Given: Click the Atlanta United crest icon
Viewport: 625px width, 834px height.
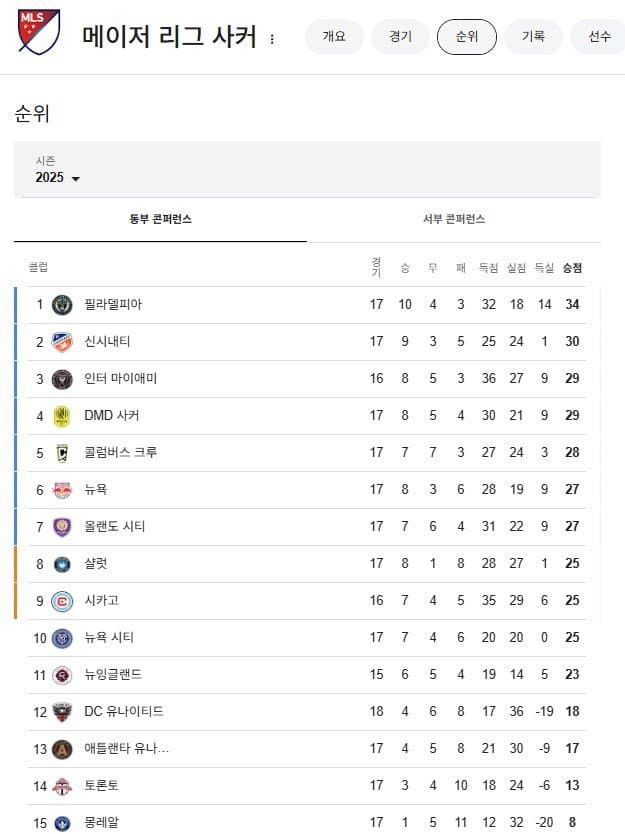Looking at the screenshot, I should pos(62,749).
